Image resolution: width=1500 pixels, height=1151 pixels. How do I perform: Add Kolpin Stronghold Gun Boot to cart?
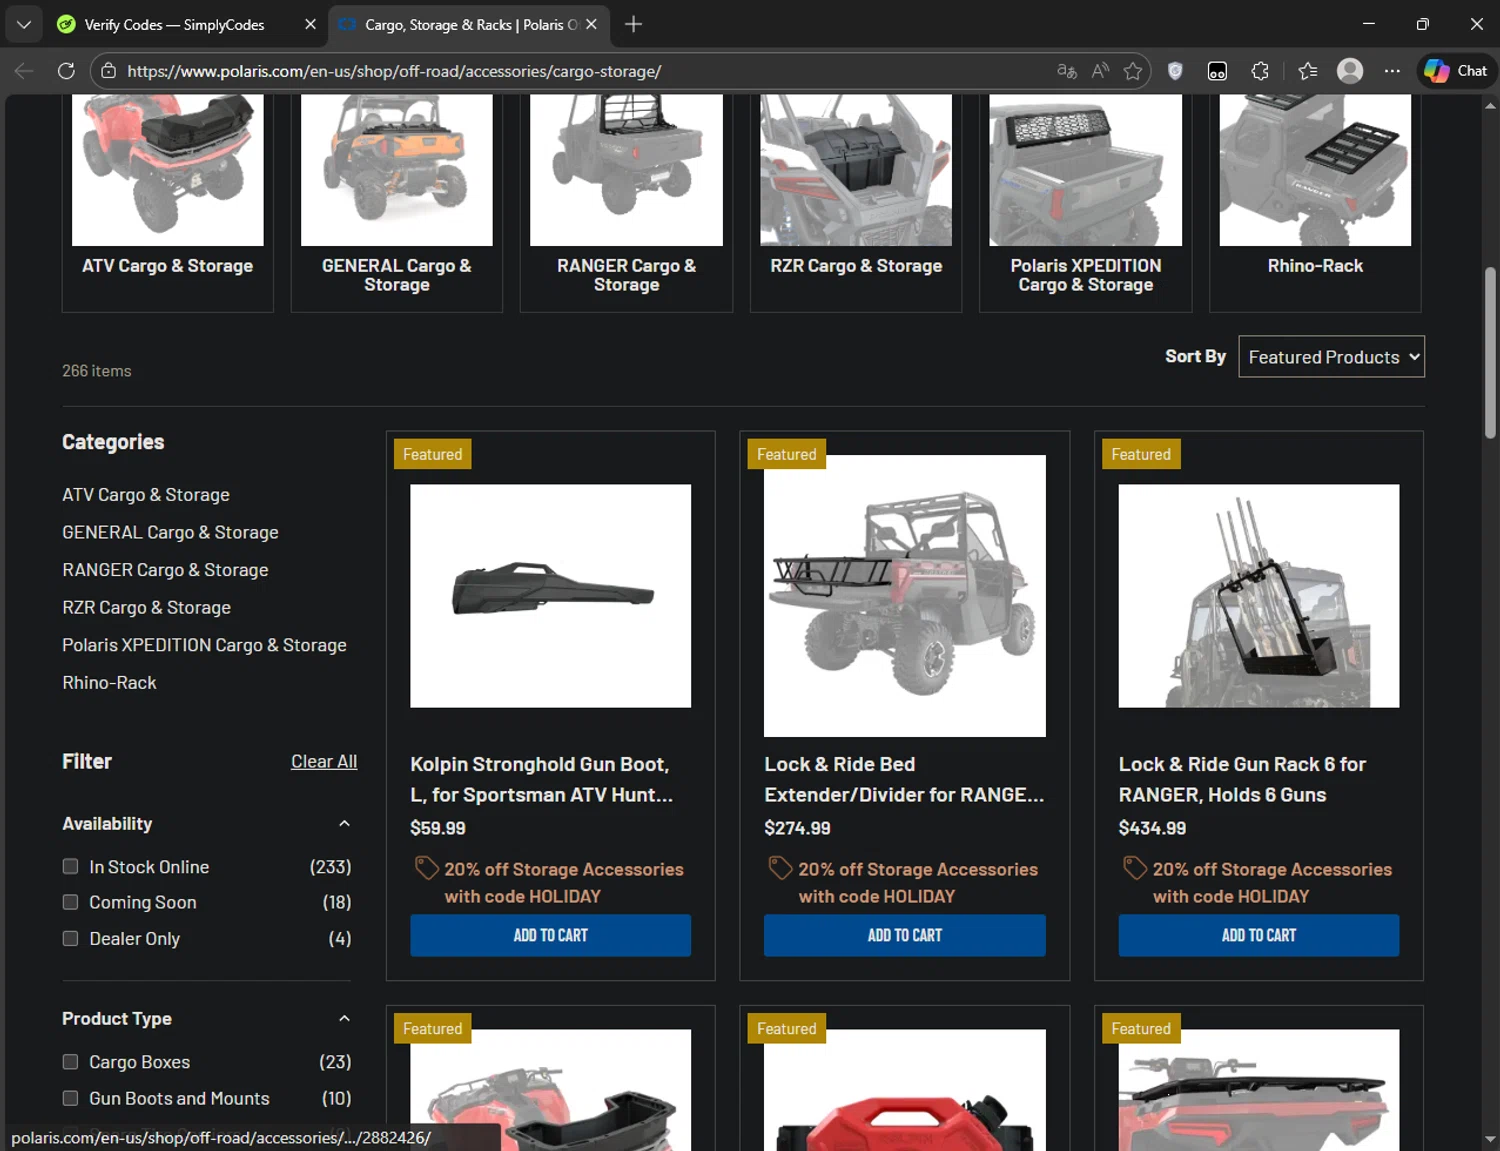point(550,935)
